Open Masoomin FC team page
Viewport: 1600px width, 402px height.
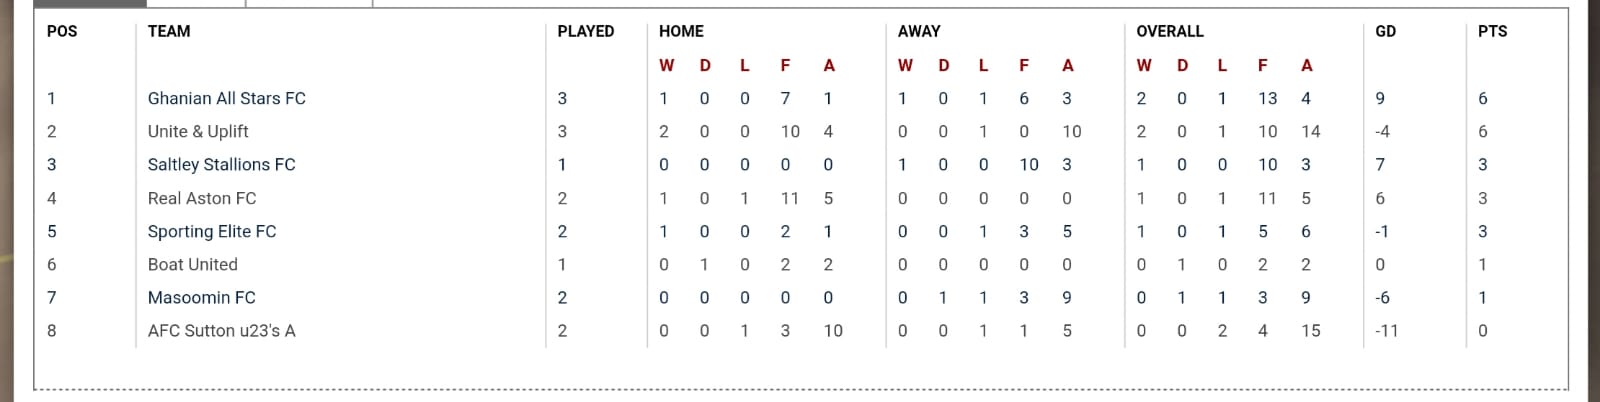(x=202, y=297)
